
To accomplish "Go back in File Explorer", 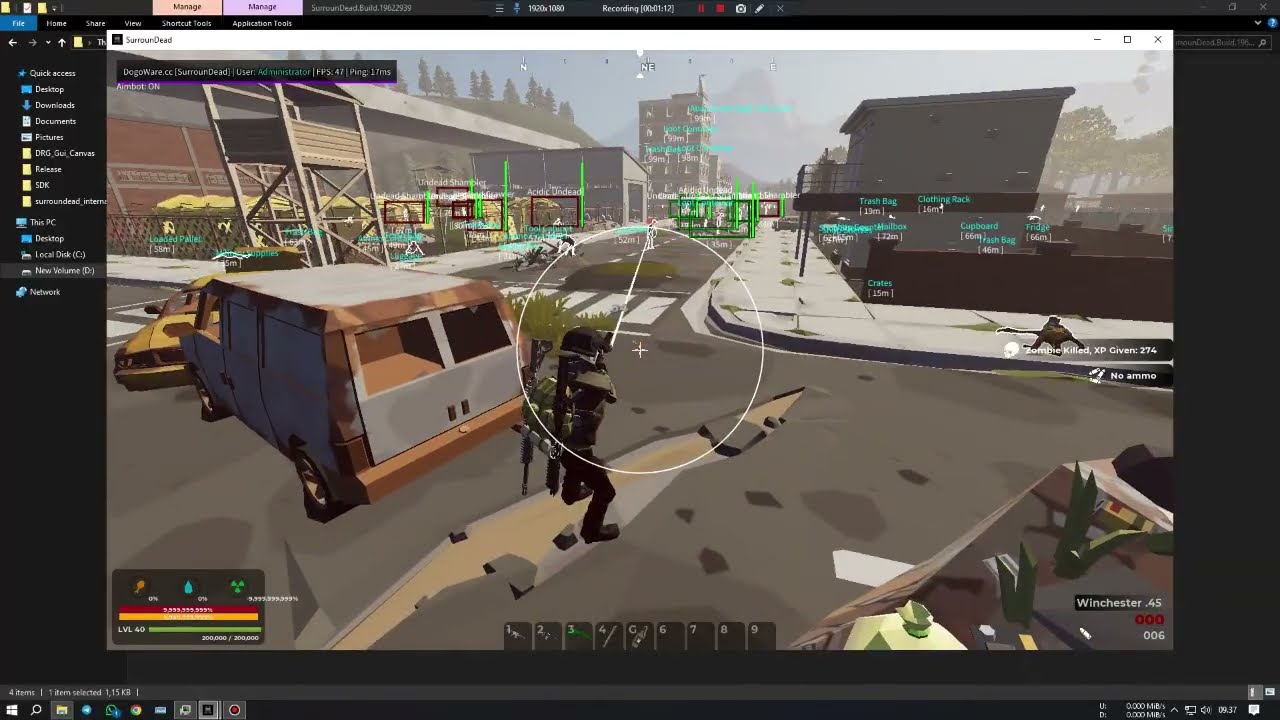I will pos(13,42).
